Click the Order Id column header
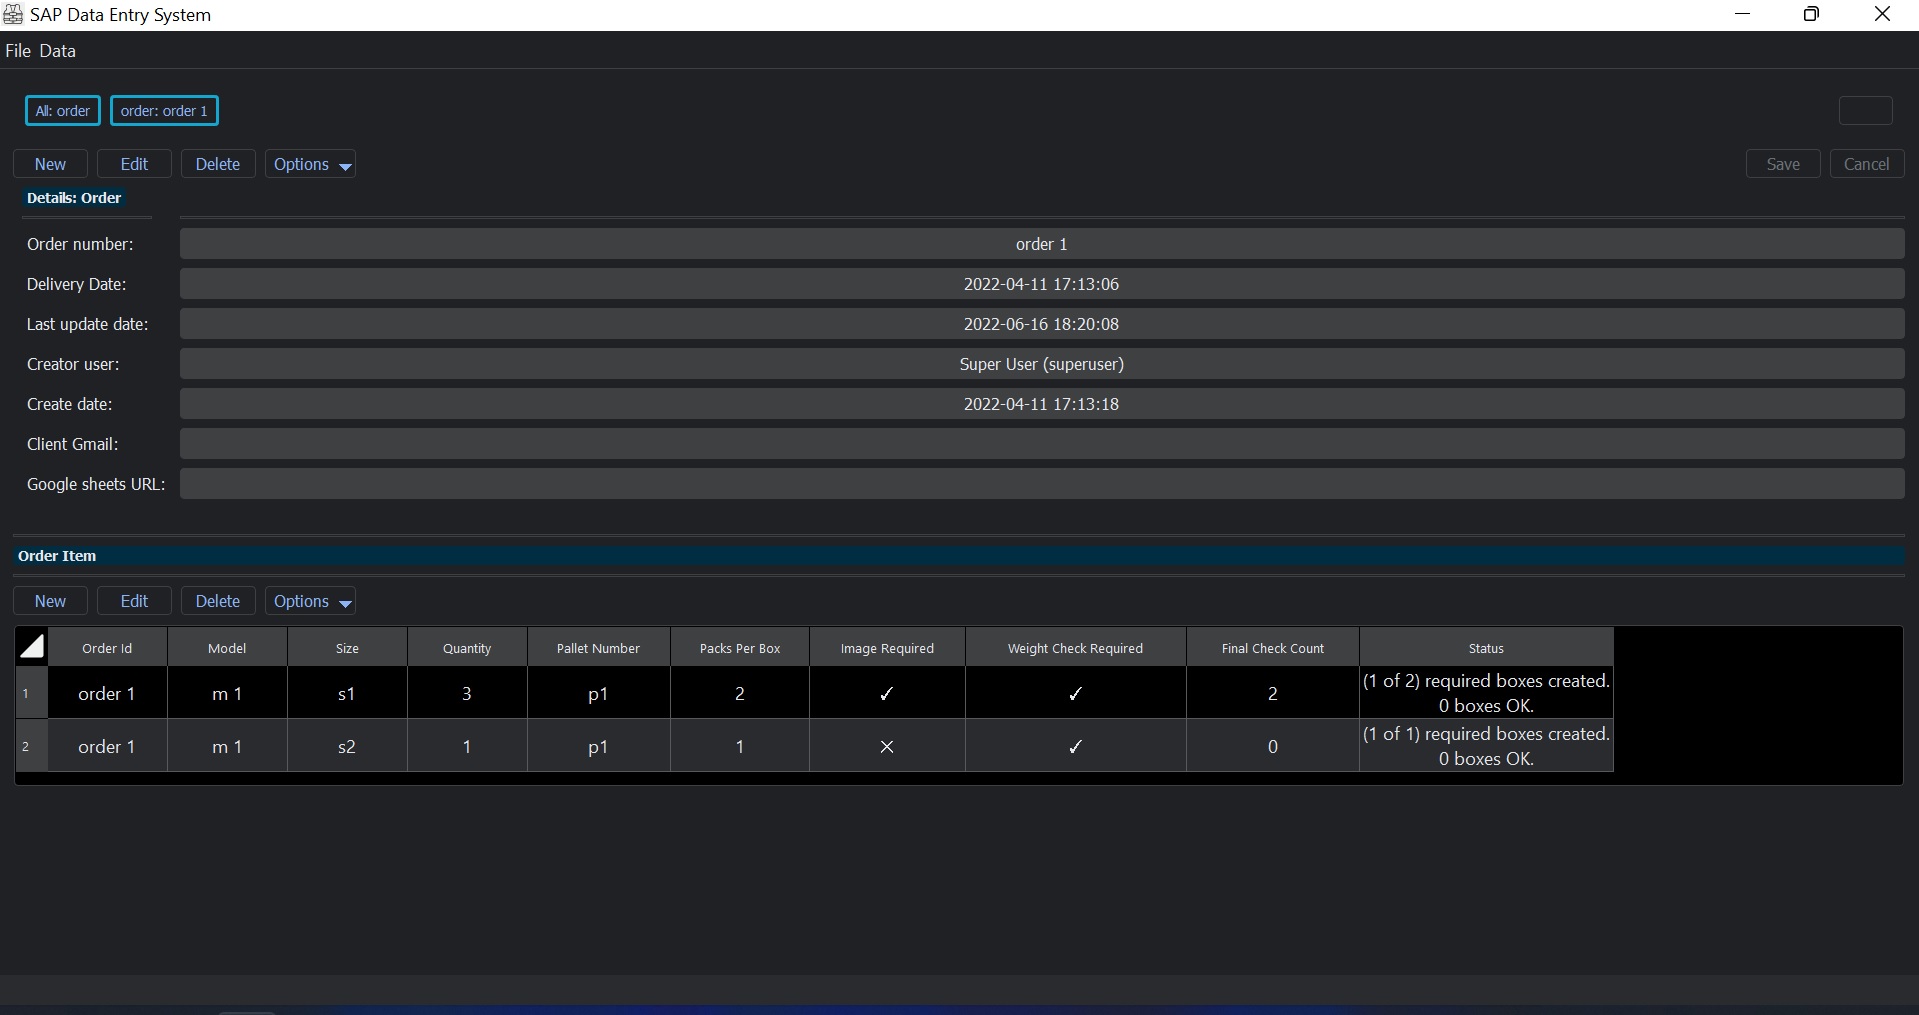The width and height of the screenshot is (1919, 1015). [107, 648]
